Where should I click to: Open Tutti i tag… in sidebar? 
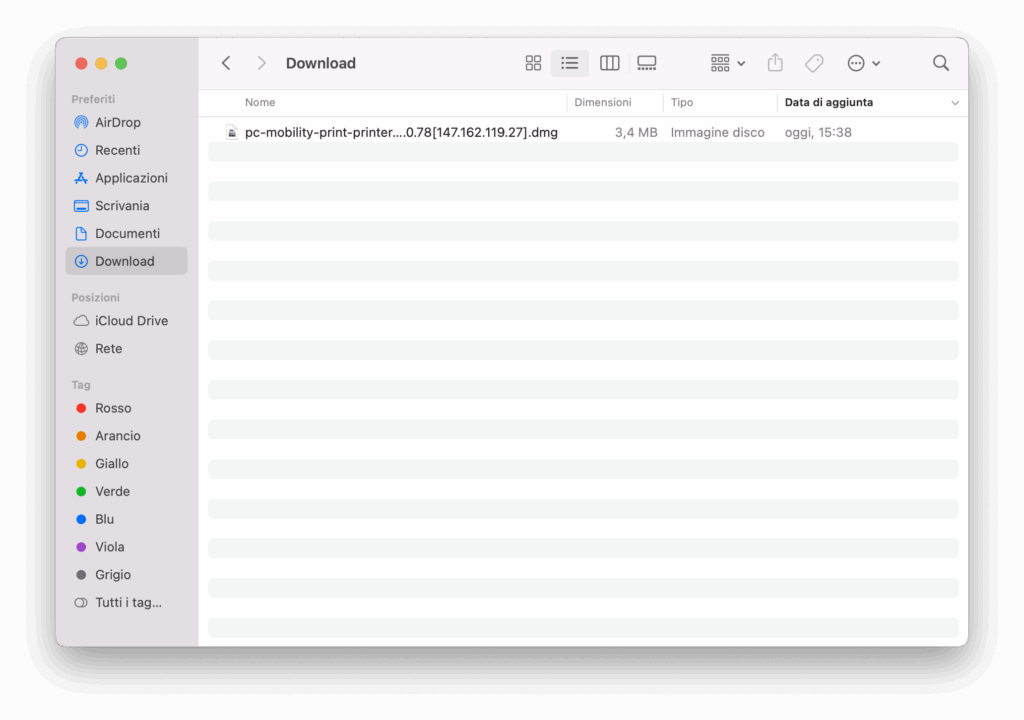tap(128, 602)
